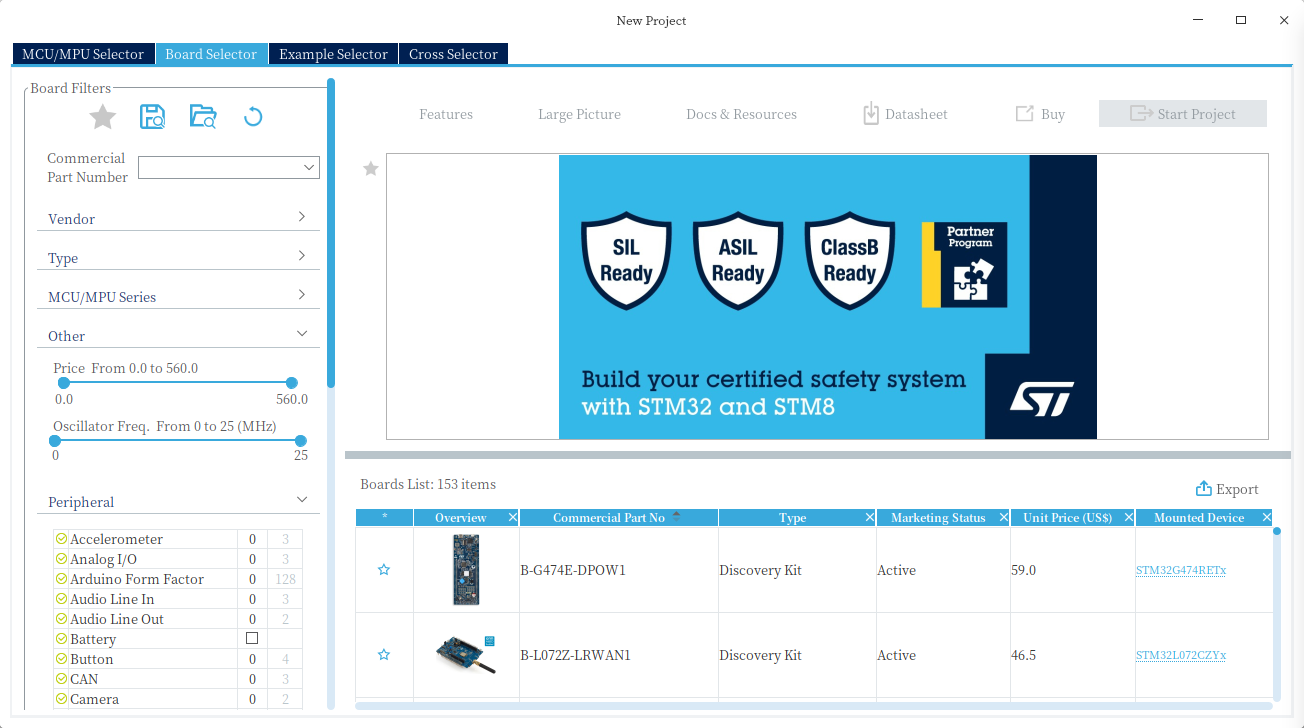Click the filter panel vertical scrollbar
1304x728 pixels.
(x=331, y=232)
